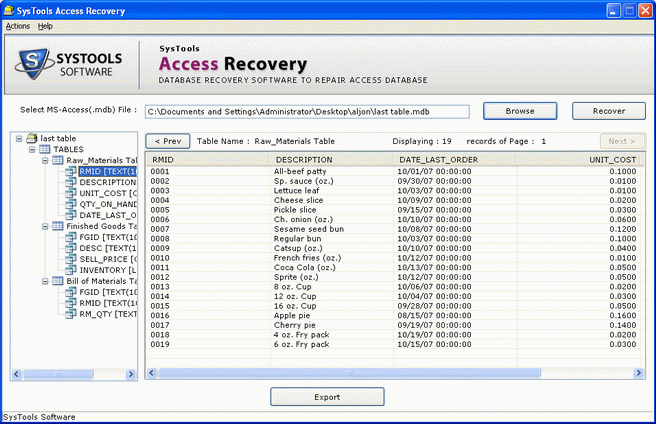
Task: Open the Actions menu
Action: [18, 25]
